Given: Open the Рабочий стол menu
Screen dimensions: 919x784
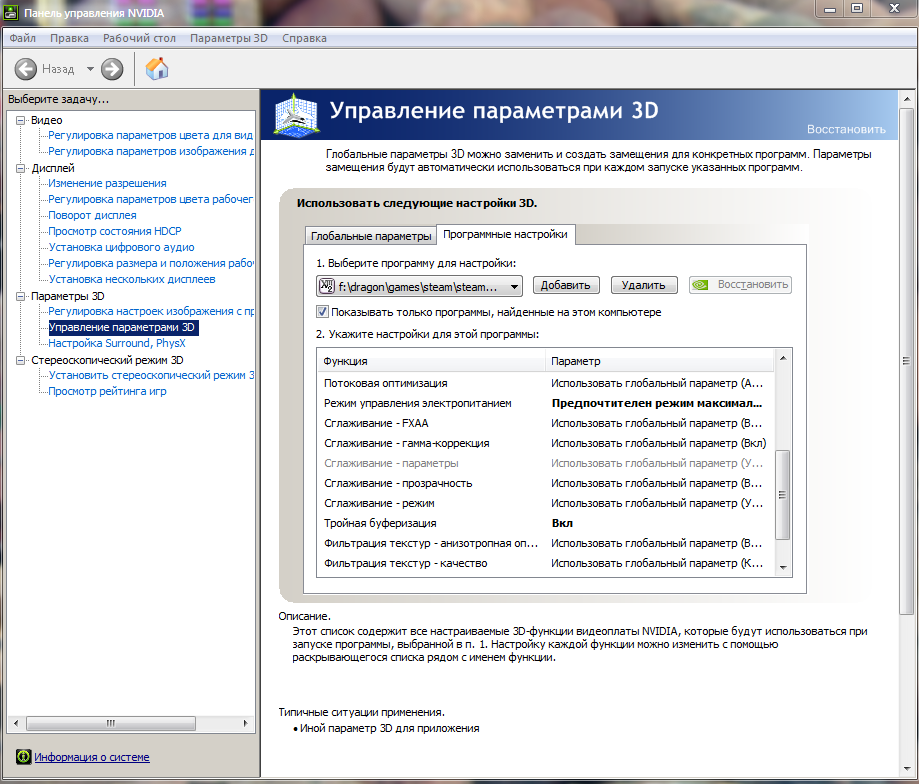Looking at the screenshot, I should (139, 38).
